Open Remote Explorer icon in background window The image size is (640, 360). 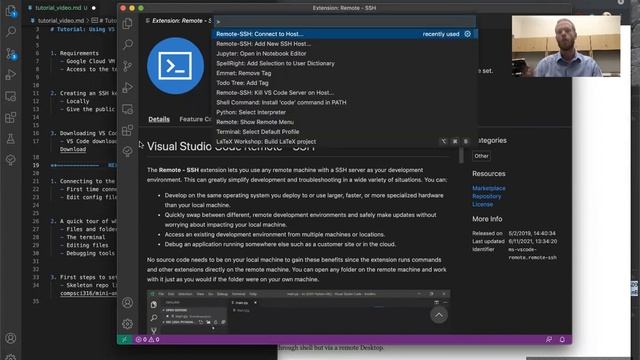pos(11,96)
